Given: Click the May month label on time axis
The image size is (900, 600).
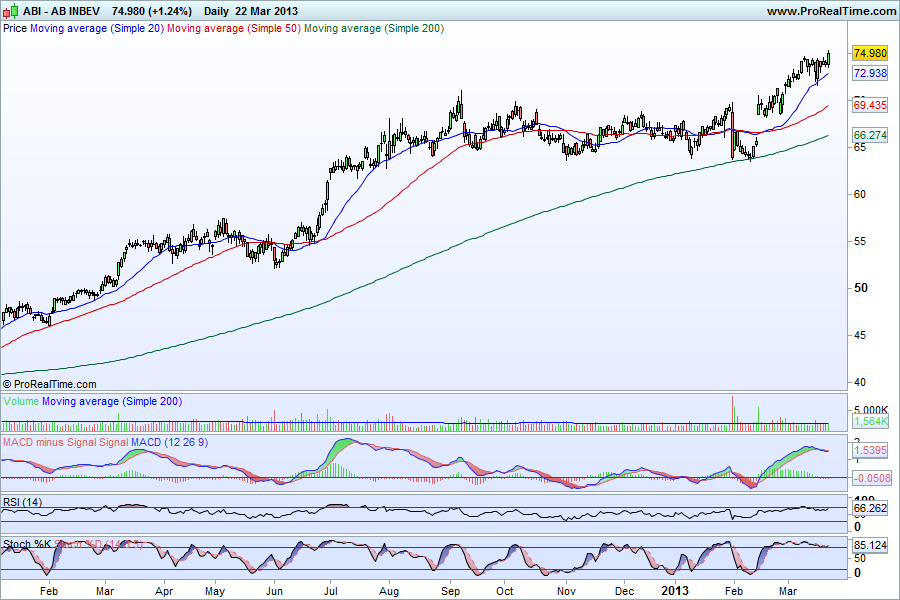Looking at the screenshot, I should pos(215,591).
